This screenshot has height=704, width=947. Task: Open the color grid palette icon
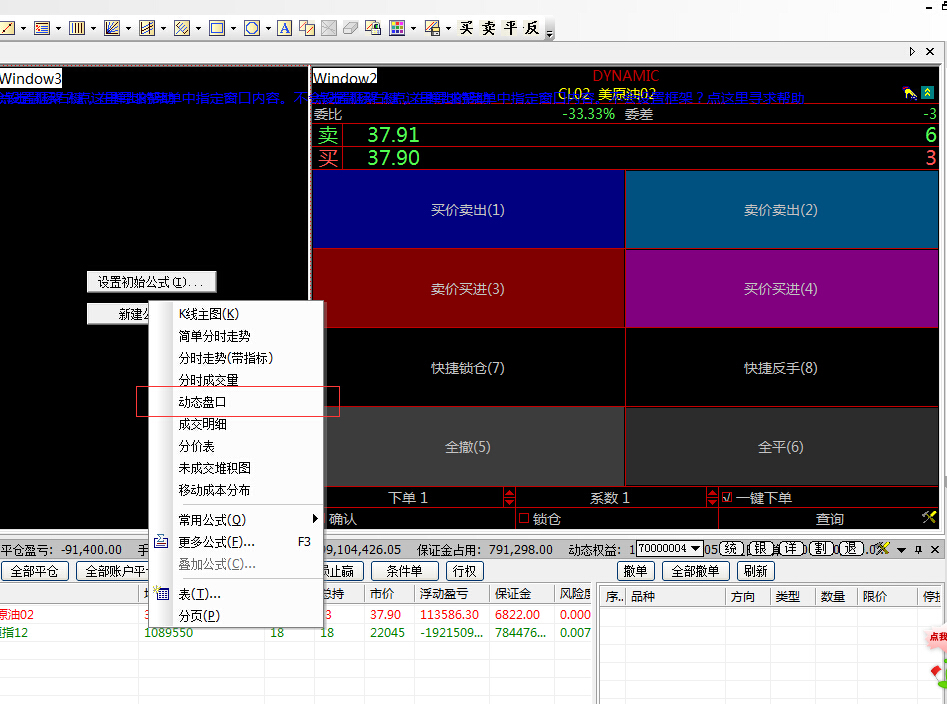coord(397,28)
